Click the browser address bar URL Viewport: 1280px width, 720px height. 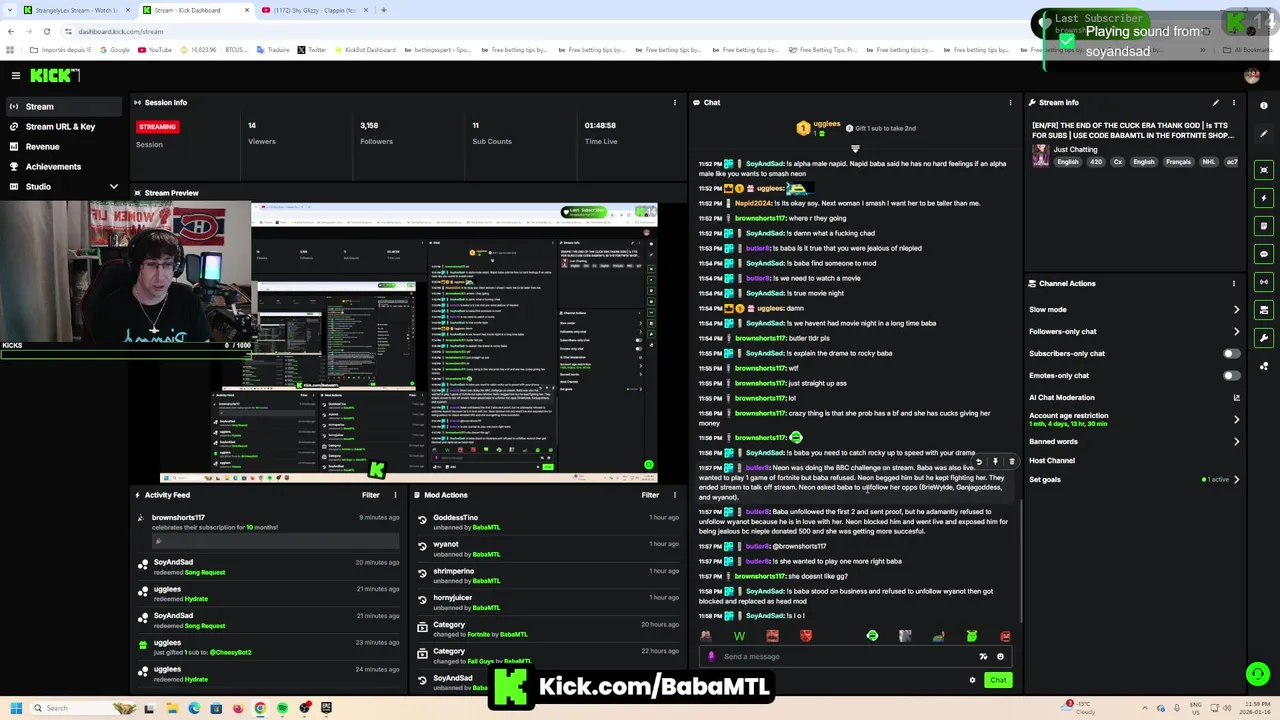pyautogui.click(x=121, y=31)
